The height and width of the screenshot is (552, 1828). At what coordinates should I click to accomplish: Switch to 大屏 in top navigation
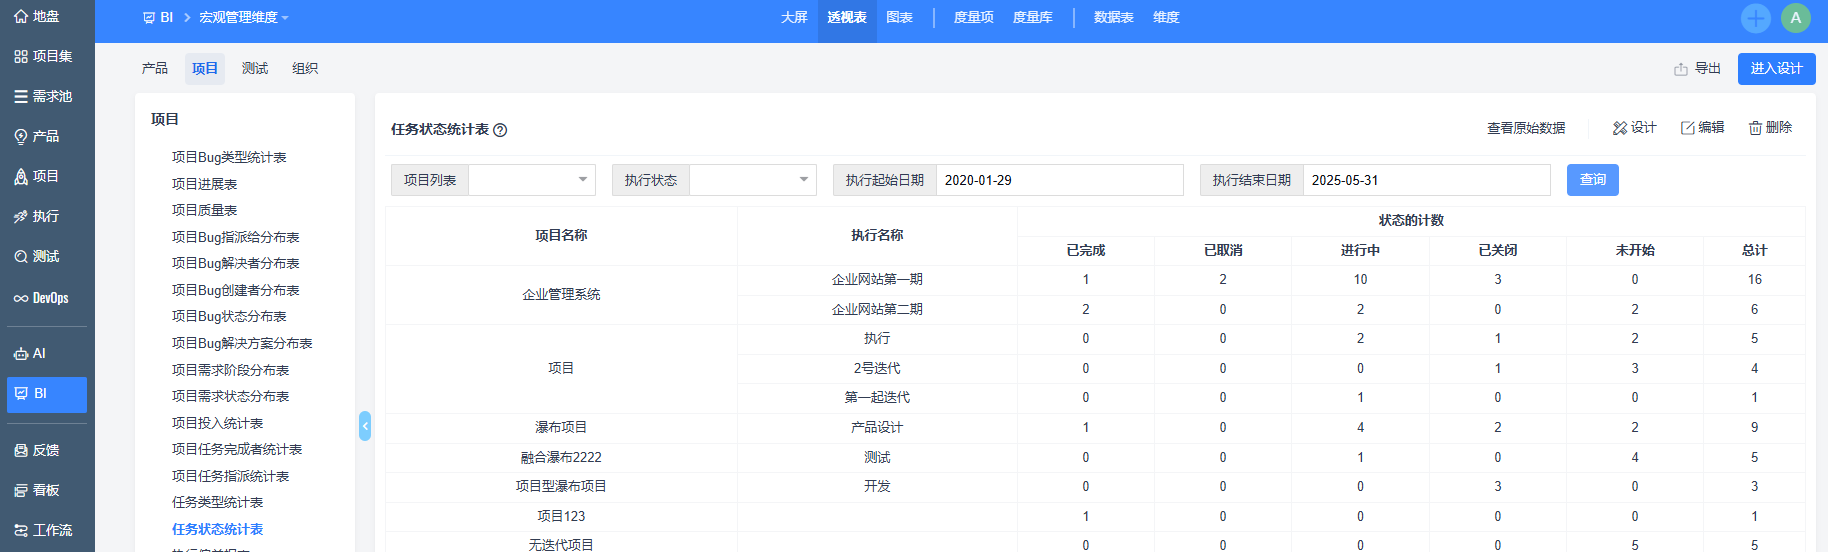click(794, 18)
